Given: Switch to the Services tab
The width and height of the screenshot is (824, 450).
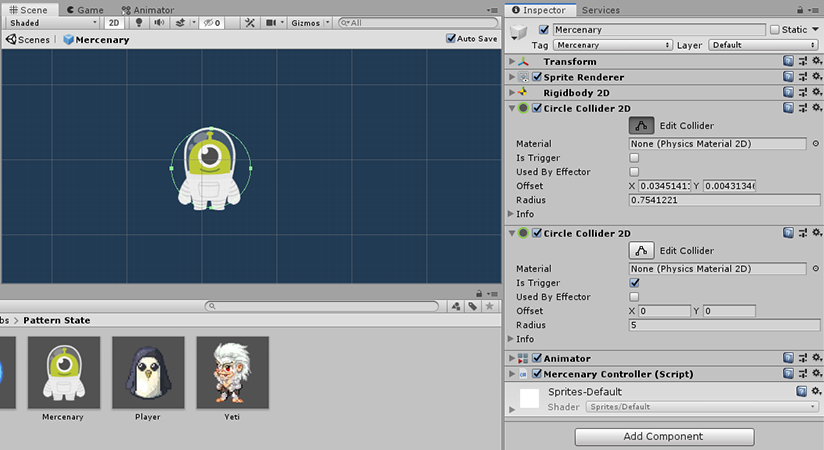Looking at the screenshot, I should 600,10.
